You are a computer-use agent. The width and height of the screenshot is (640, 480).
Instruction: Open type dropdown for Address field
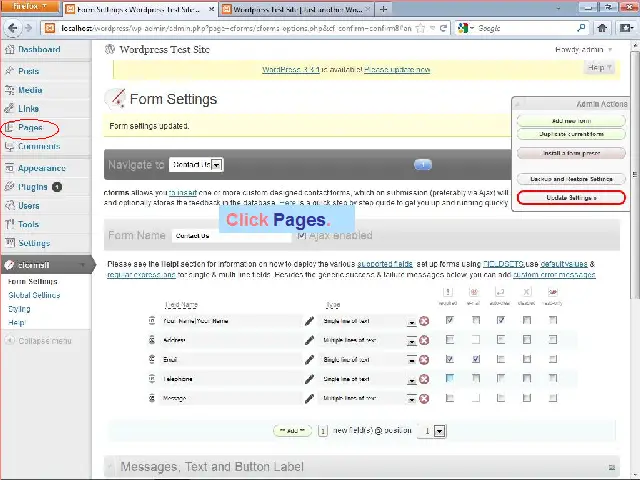coord(412,340)
